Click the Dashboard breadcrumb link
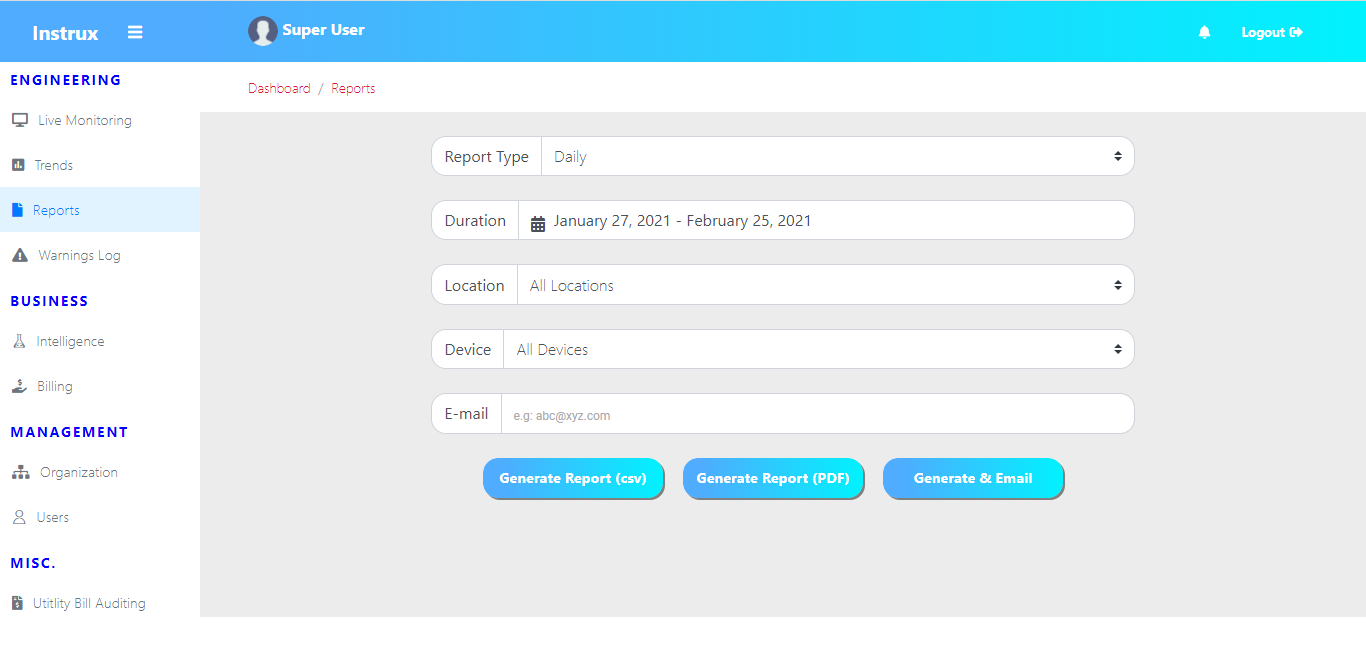 pos(279,88)
